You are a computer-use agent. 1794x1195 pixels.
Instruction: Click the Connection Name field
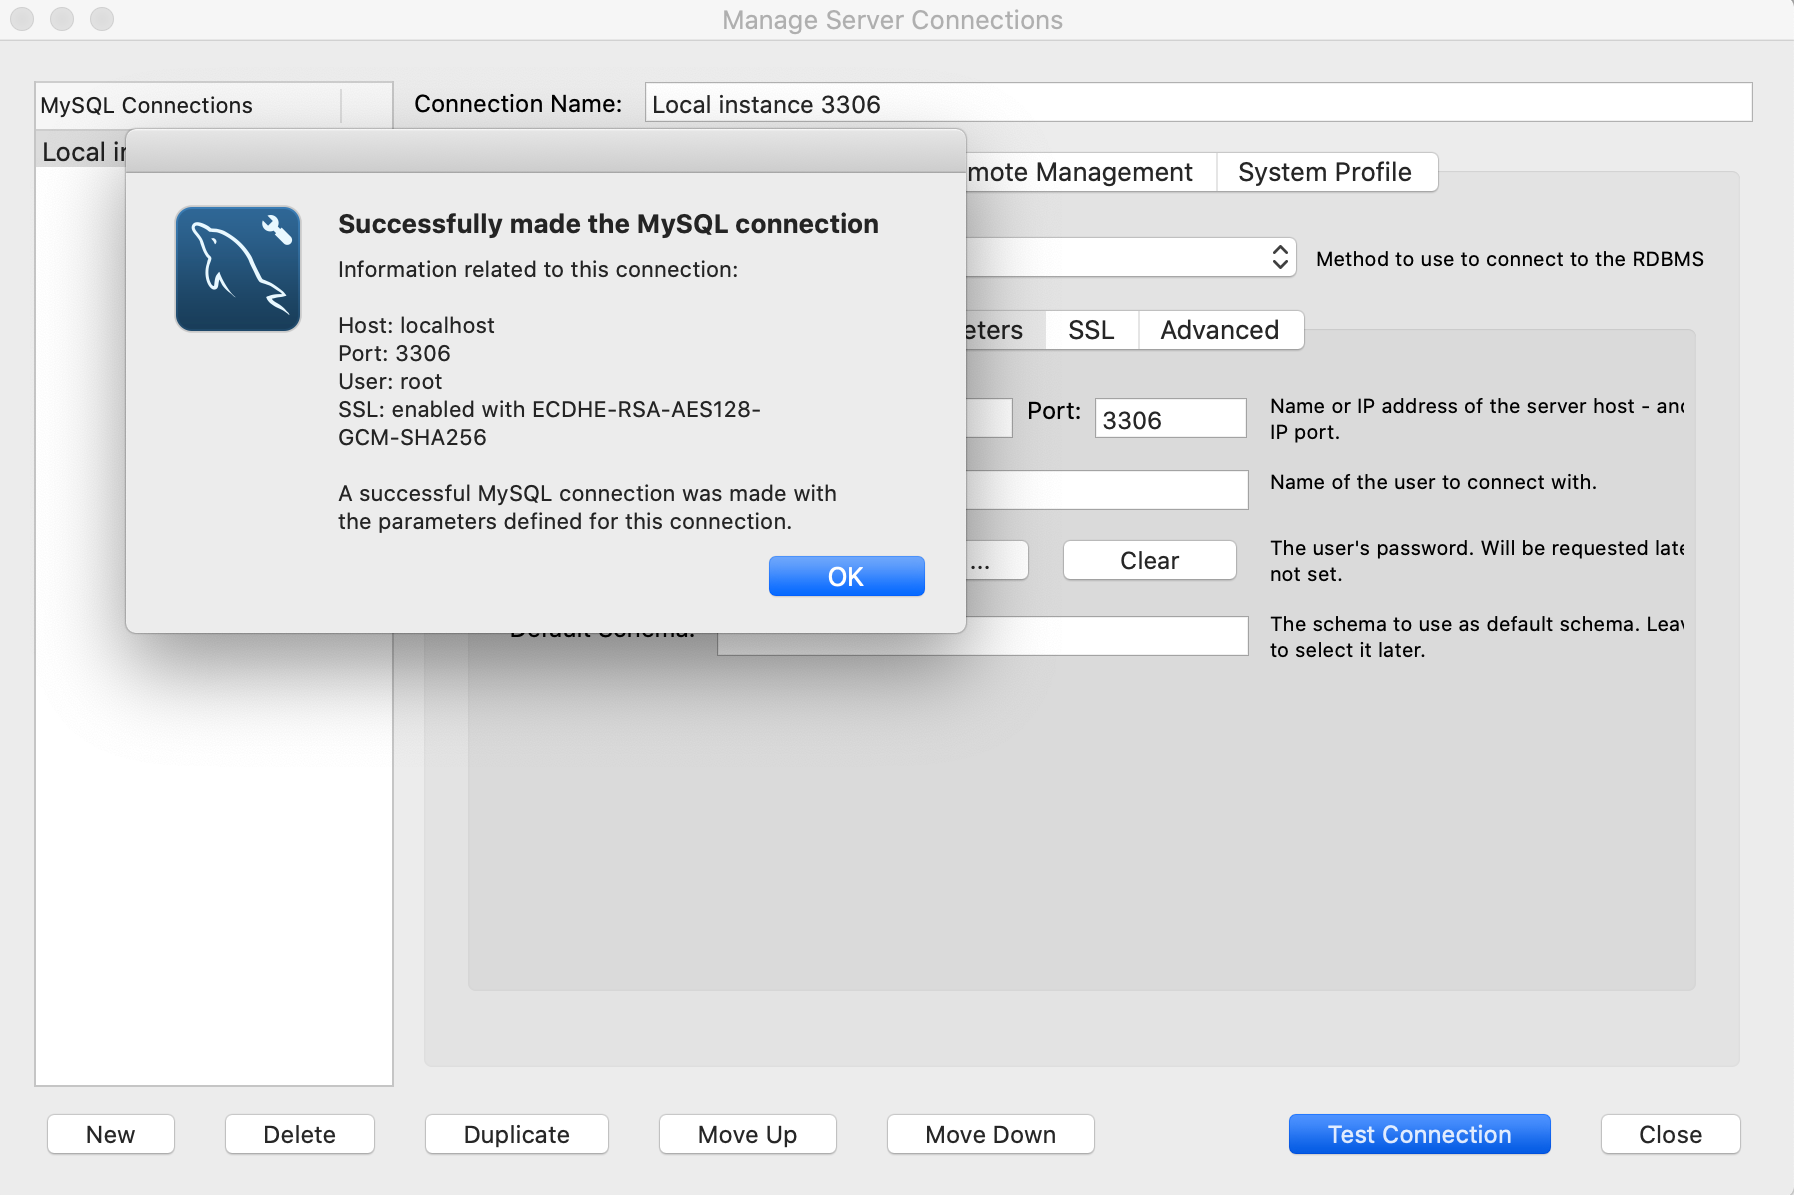(1198, 103)
